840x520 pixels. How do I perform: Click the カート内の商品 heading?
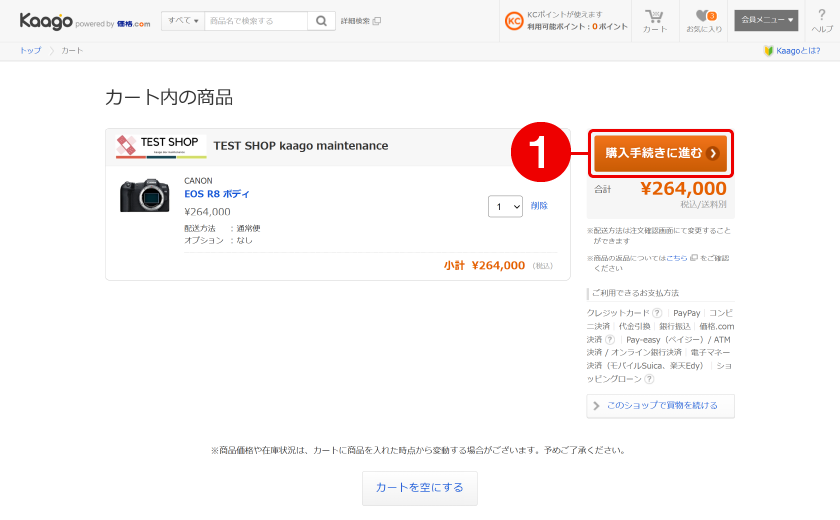(x=169, y=97)
